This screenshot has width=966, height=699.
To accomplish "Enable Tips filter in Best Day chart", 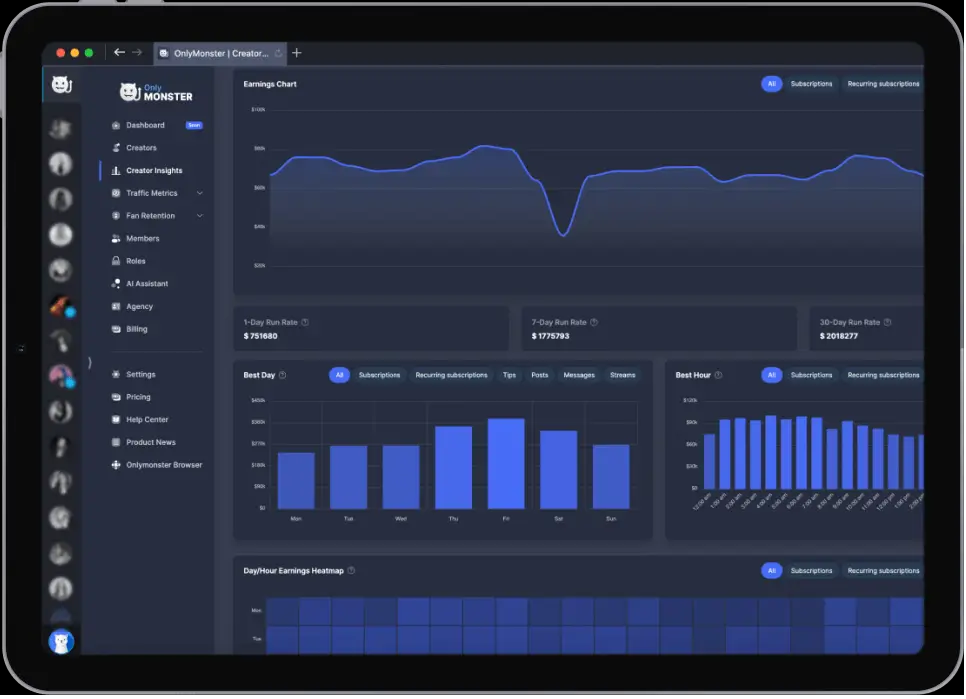I will pos(509,376).
